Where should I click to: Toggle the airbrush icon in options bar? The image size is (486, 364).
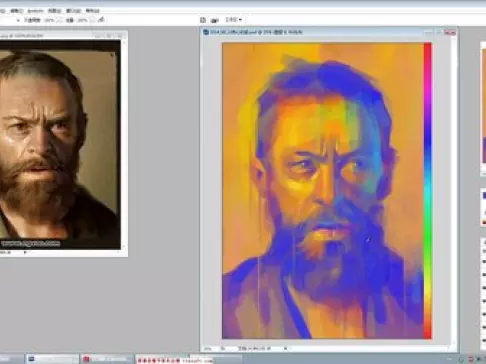101,20
